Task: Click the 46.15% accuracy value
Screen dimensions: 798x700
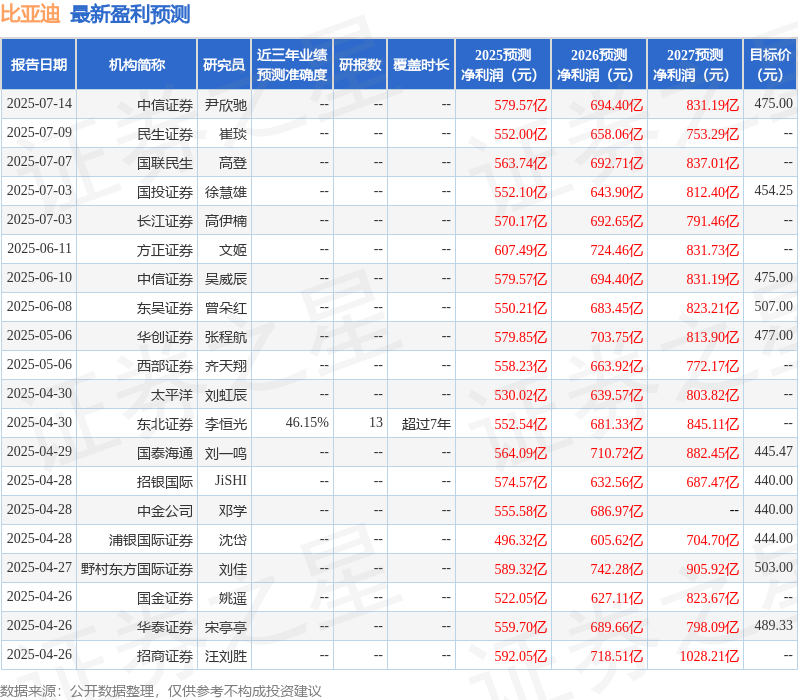Action: (x=307, y=423)
